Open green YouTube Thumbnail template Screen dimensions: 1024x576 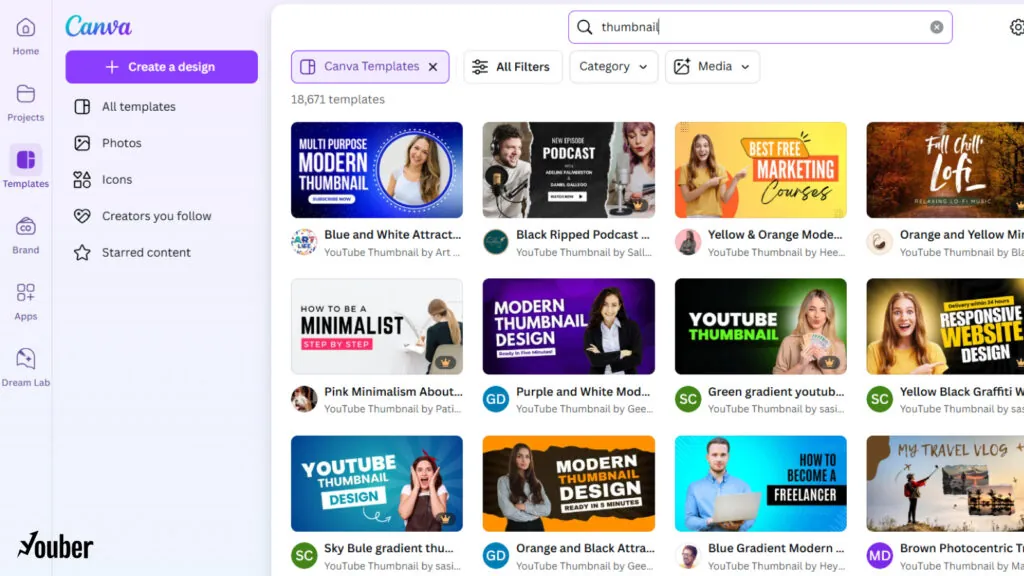point(761,327)
